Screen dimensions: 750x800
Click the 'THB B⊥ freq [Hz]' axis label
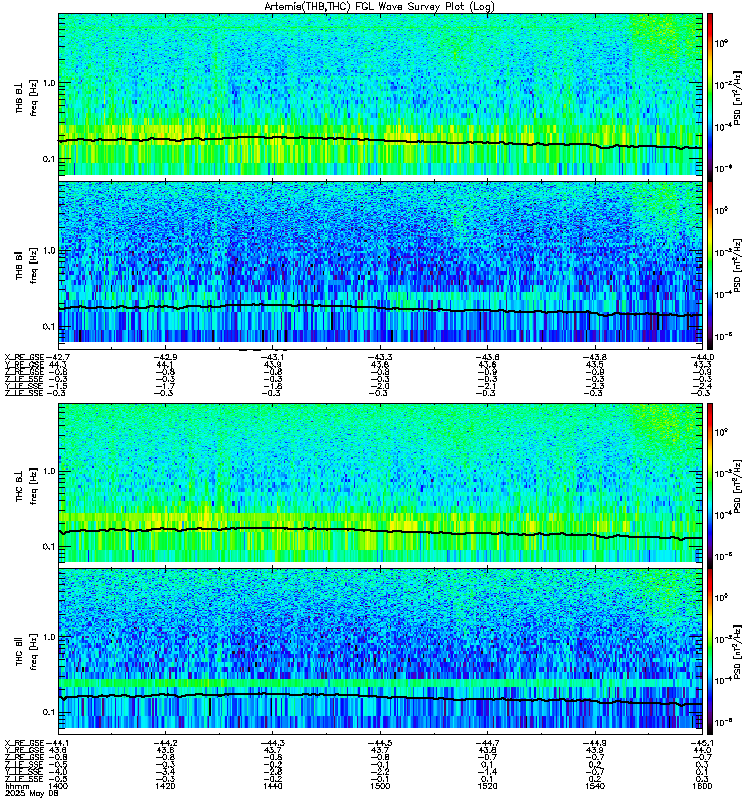[x=26, y=97]
